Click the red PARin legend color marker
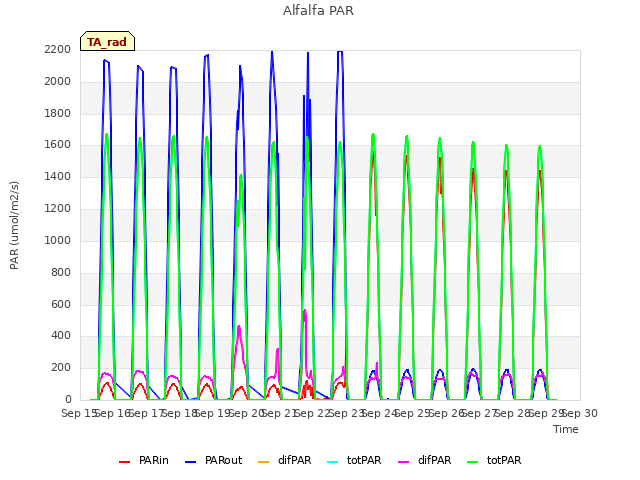 tap(124, 462)
